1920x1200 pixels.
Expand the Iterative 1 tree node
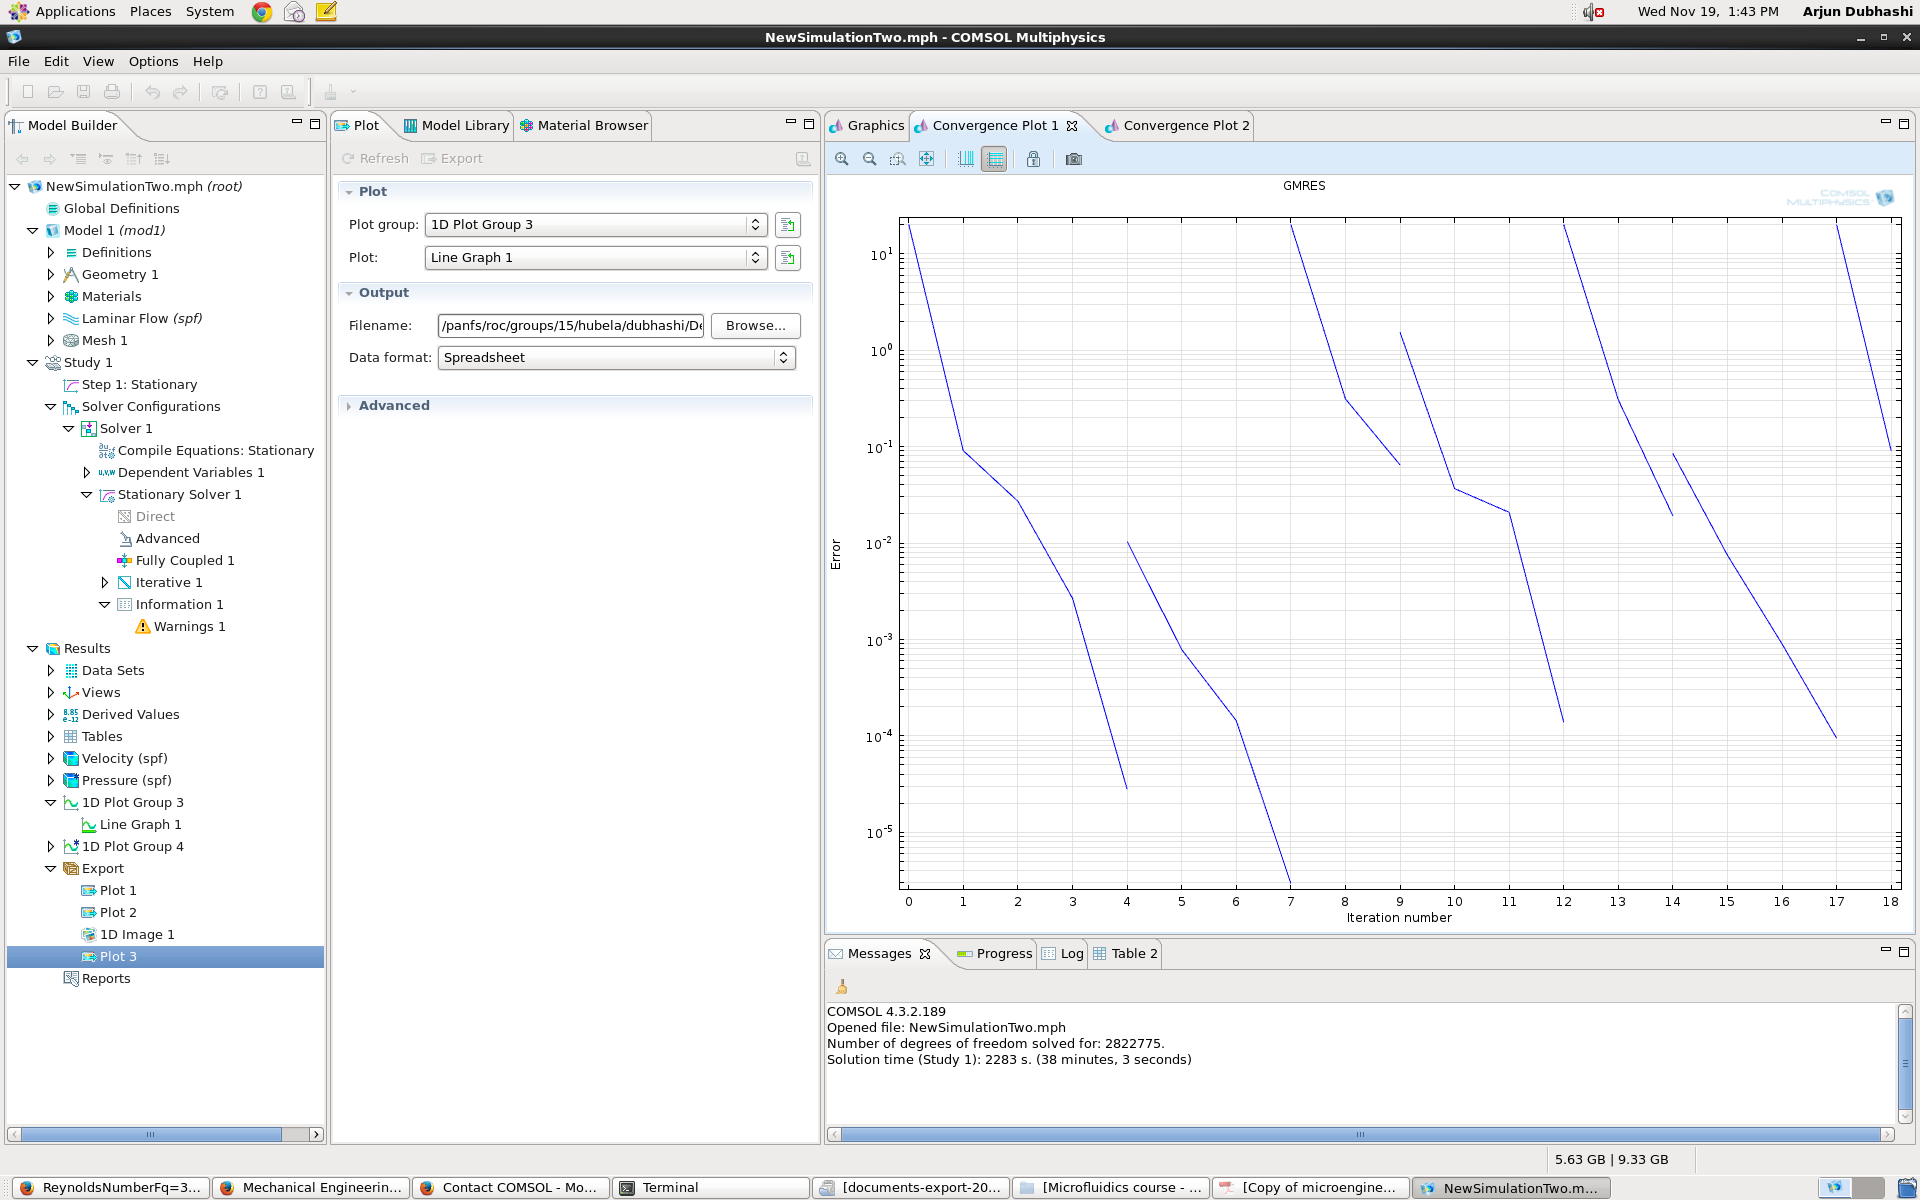(105, 582)
